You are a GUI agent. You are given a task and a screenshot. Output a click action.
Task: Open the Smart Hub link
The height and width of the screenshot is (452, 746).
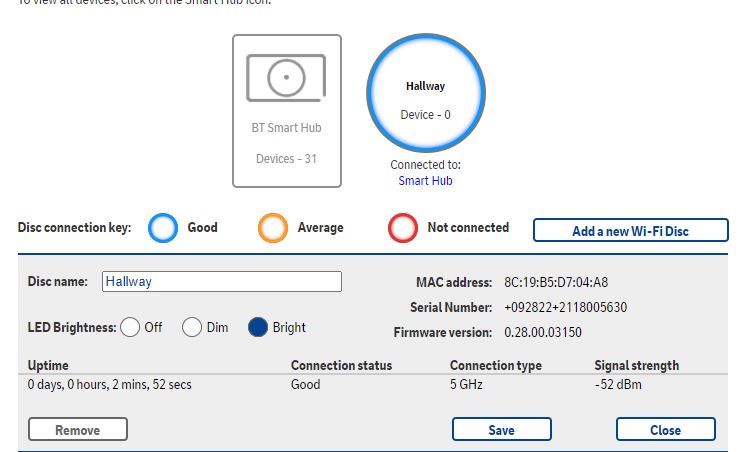pos(425,181)
